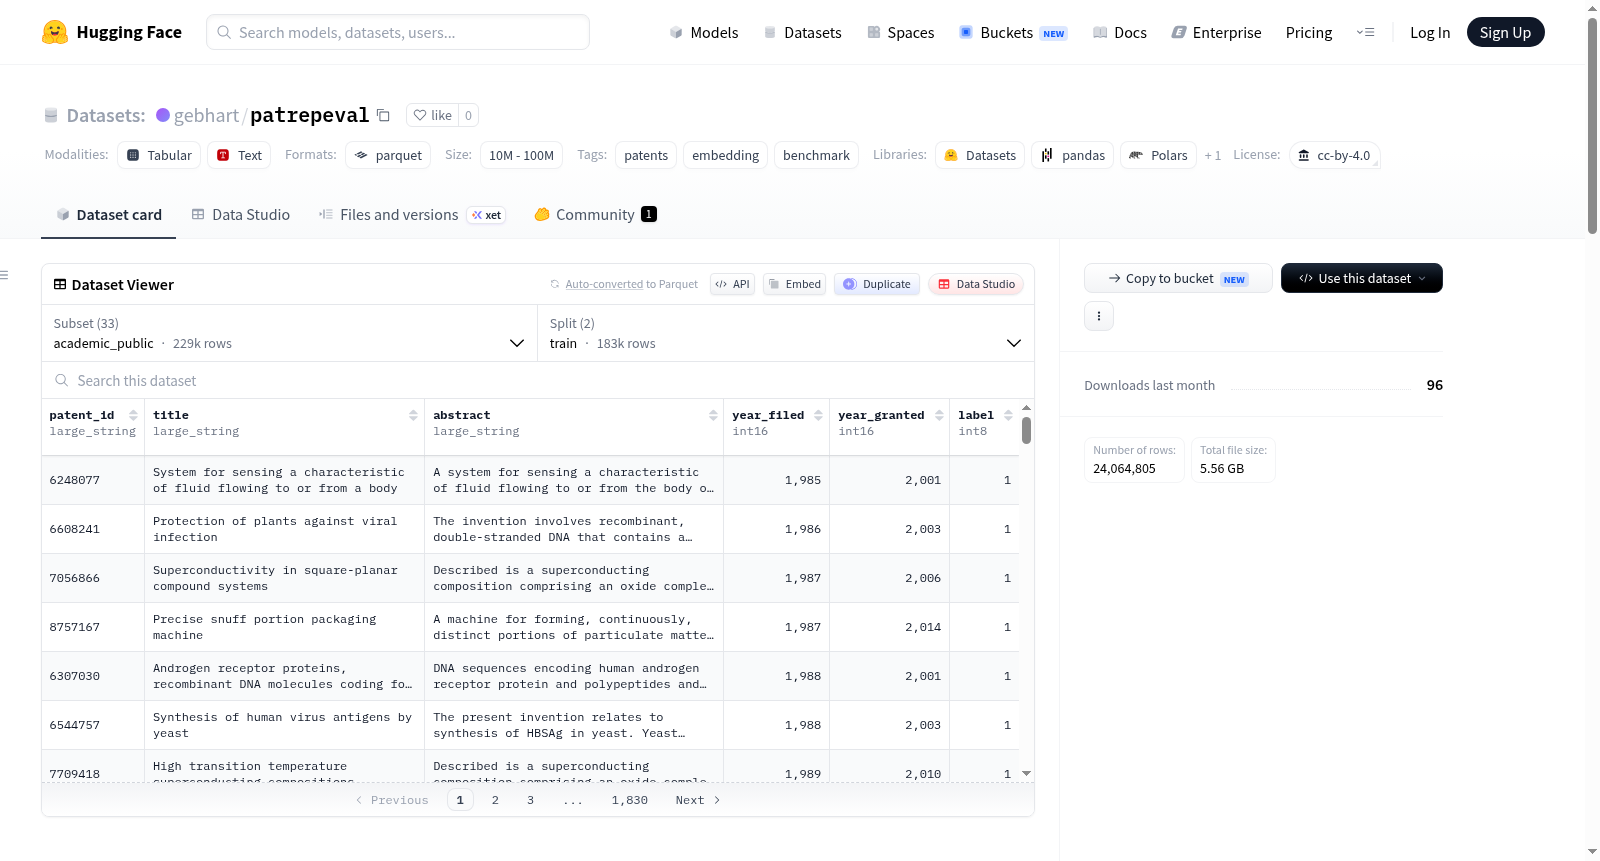Sort by abstract column arrows
Viewport: 1600px width, 861px height.
pyautogui.click(x=713, y=415)
